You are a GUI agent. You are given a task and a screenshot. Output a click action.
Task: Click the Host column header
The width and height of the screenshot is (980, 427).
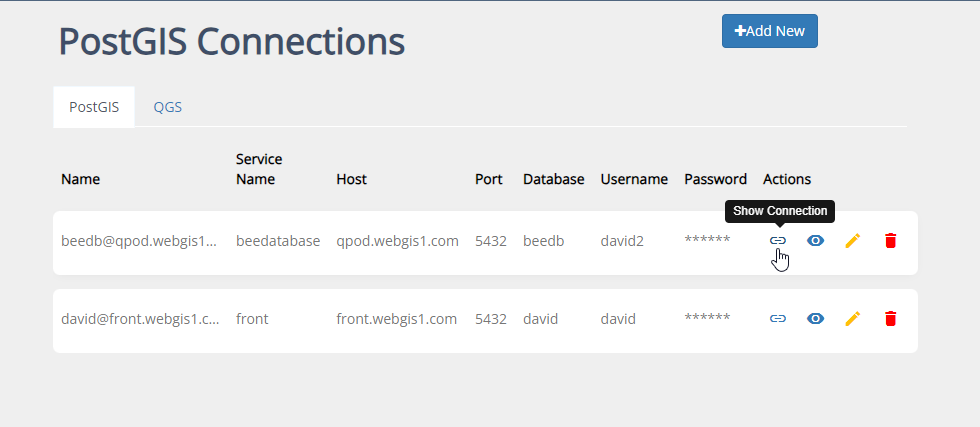(x=351, y=180)
